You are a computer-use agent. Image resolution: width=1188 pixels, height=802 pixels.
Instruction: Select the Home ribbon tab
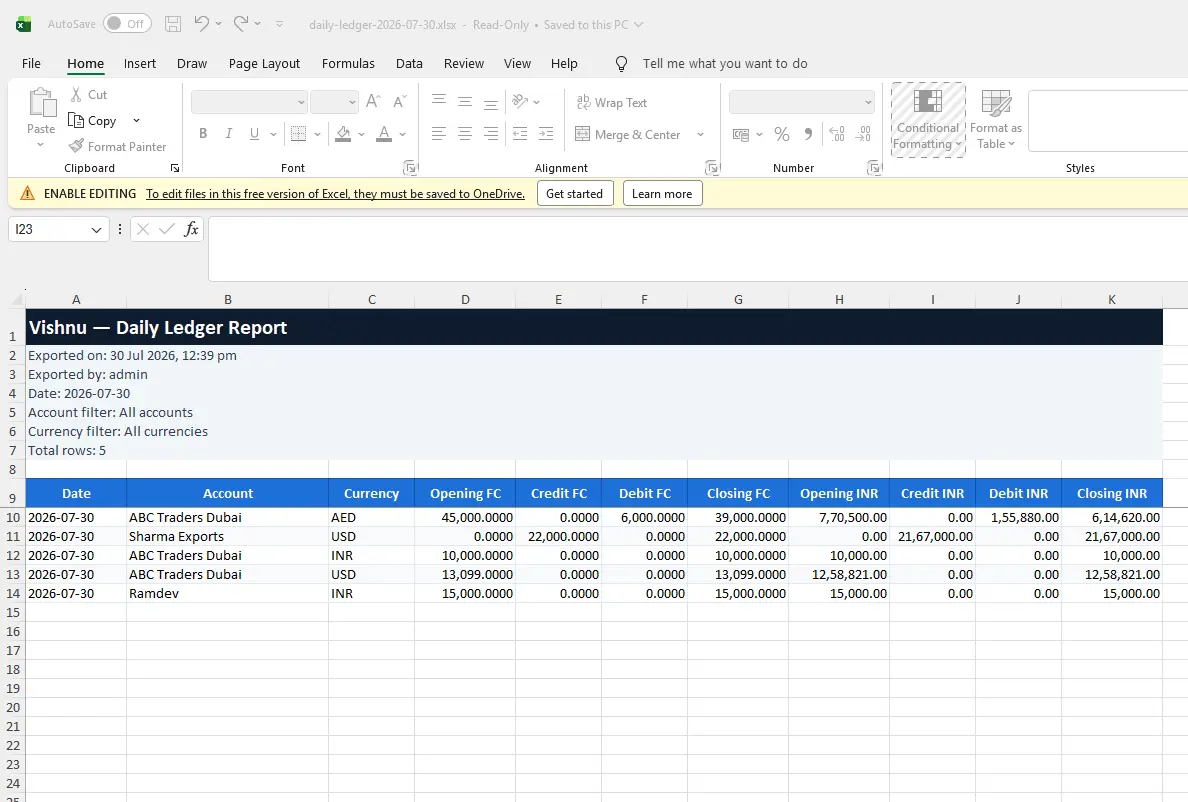pyautogui.click(x=86, y=64)
